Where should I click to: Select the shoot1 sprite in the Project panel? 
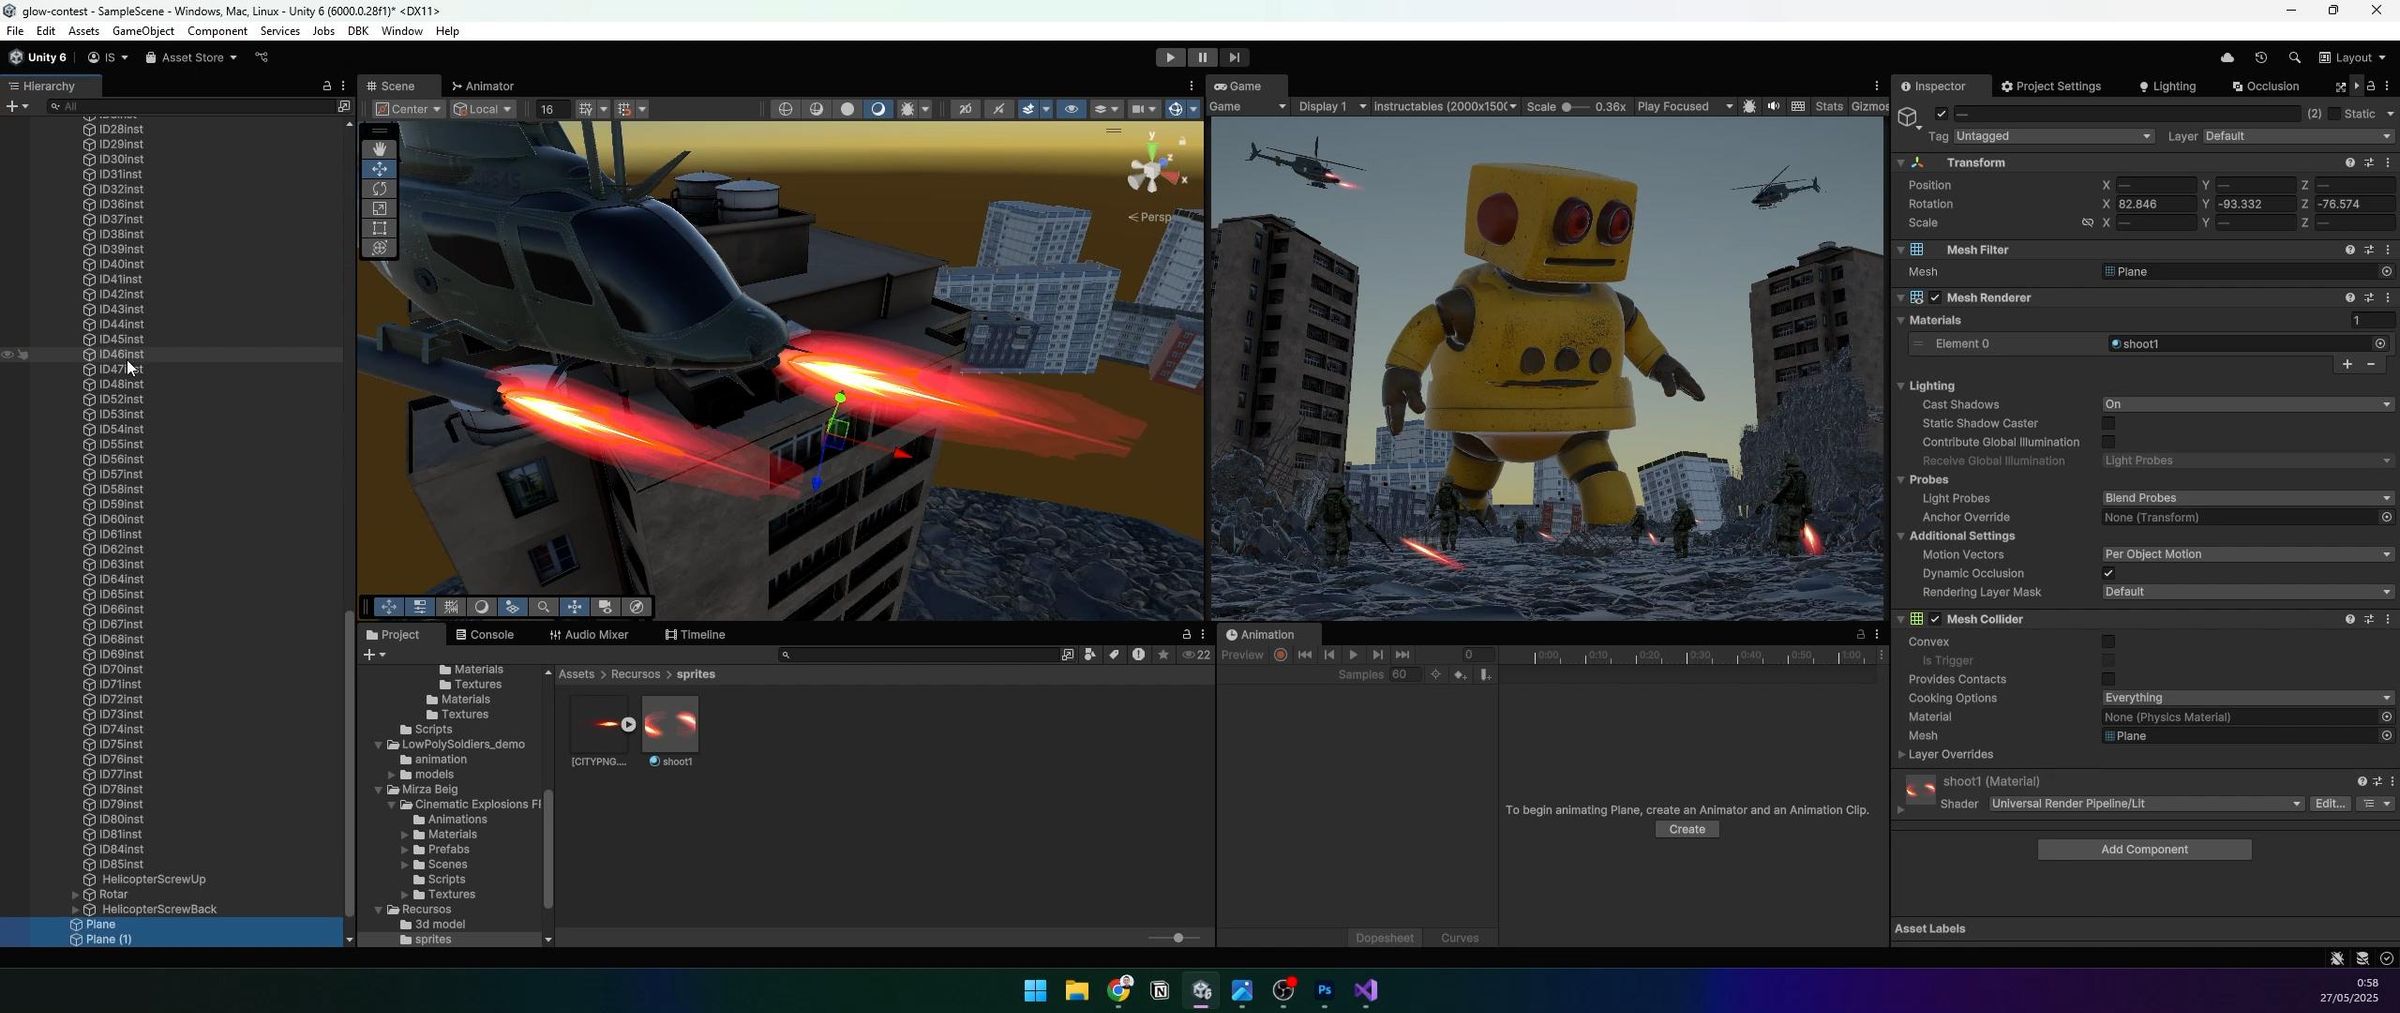pos(670,723)
